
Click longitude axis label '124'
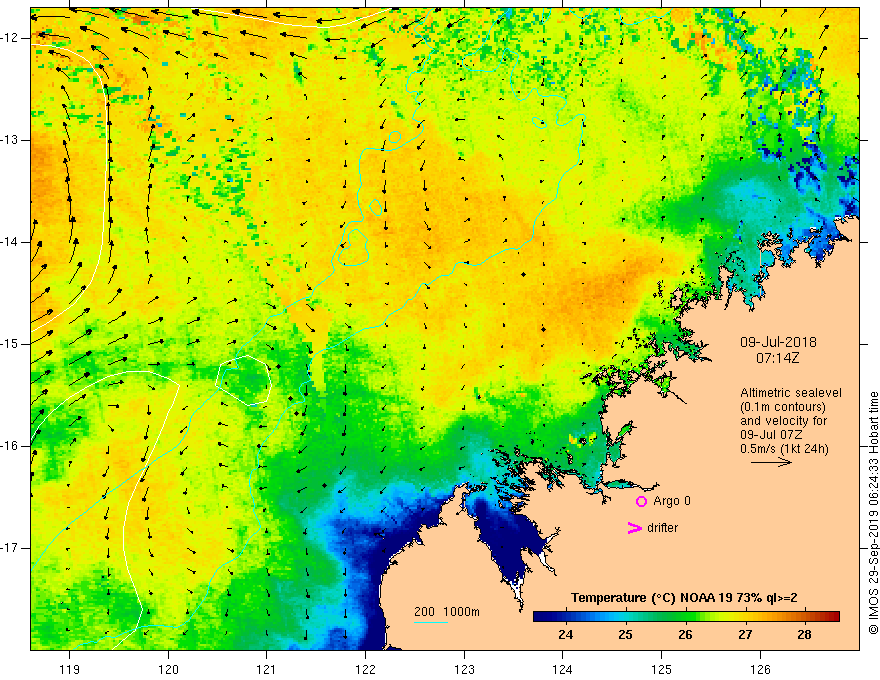563,669
